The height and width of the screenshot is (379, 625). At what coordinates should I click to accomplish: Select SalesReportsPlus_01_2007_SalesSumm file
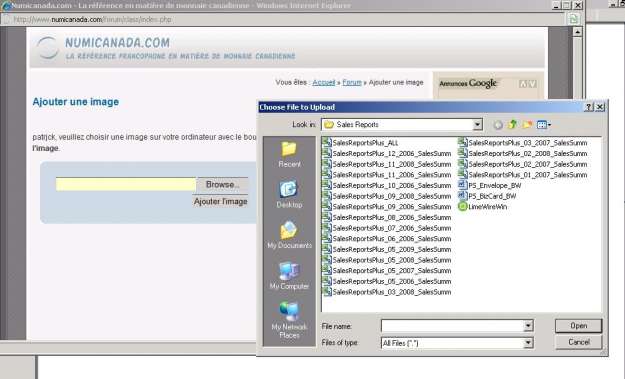(x=523, y=175)
